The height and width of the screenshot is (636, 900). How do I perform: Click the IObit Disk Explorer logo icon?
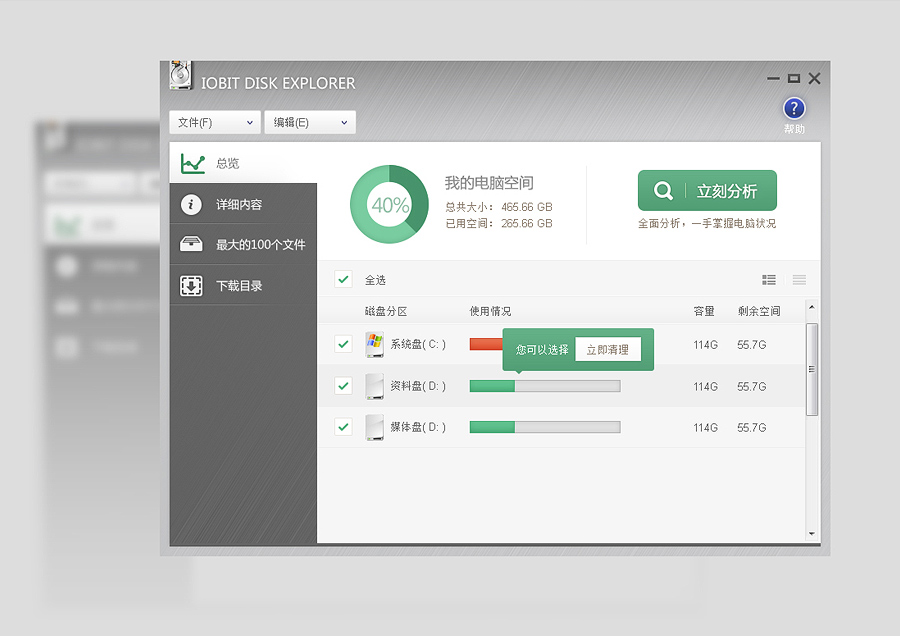click(x=181, y=75)
